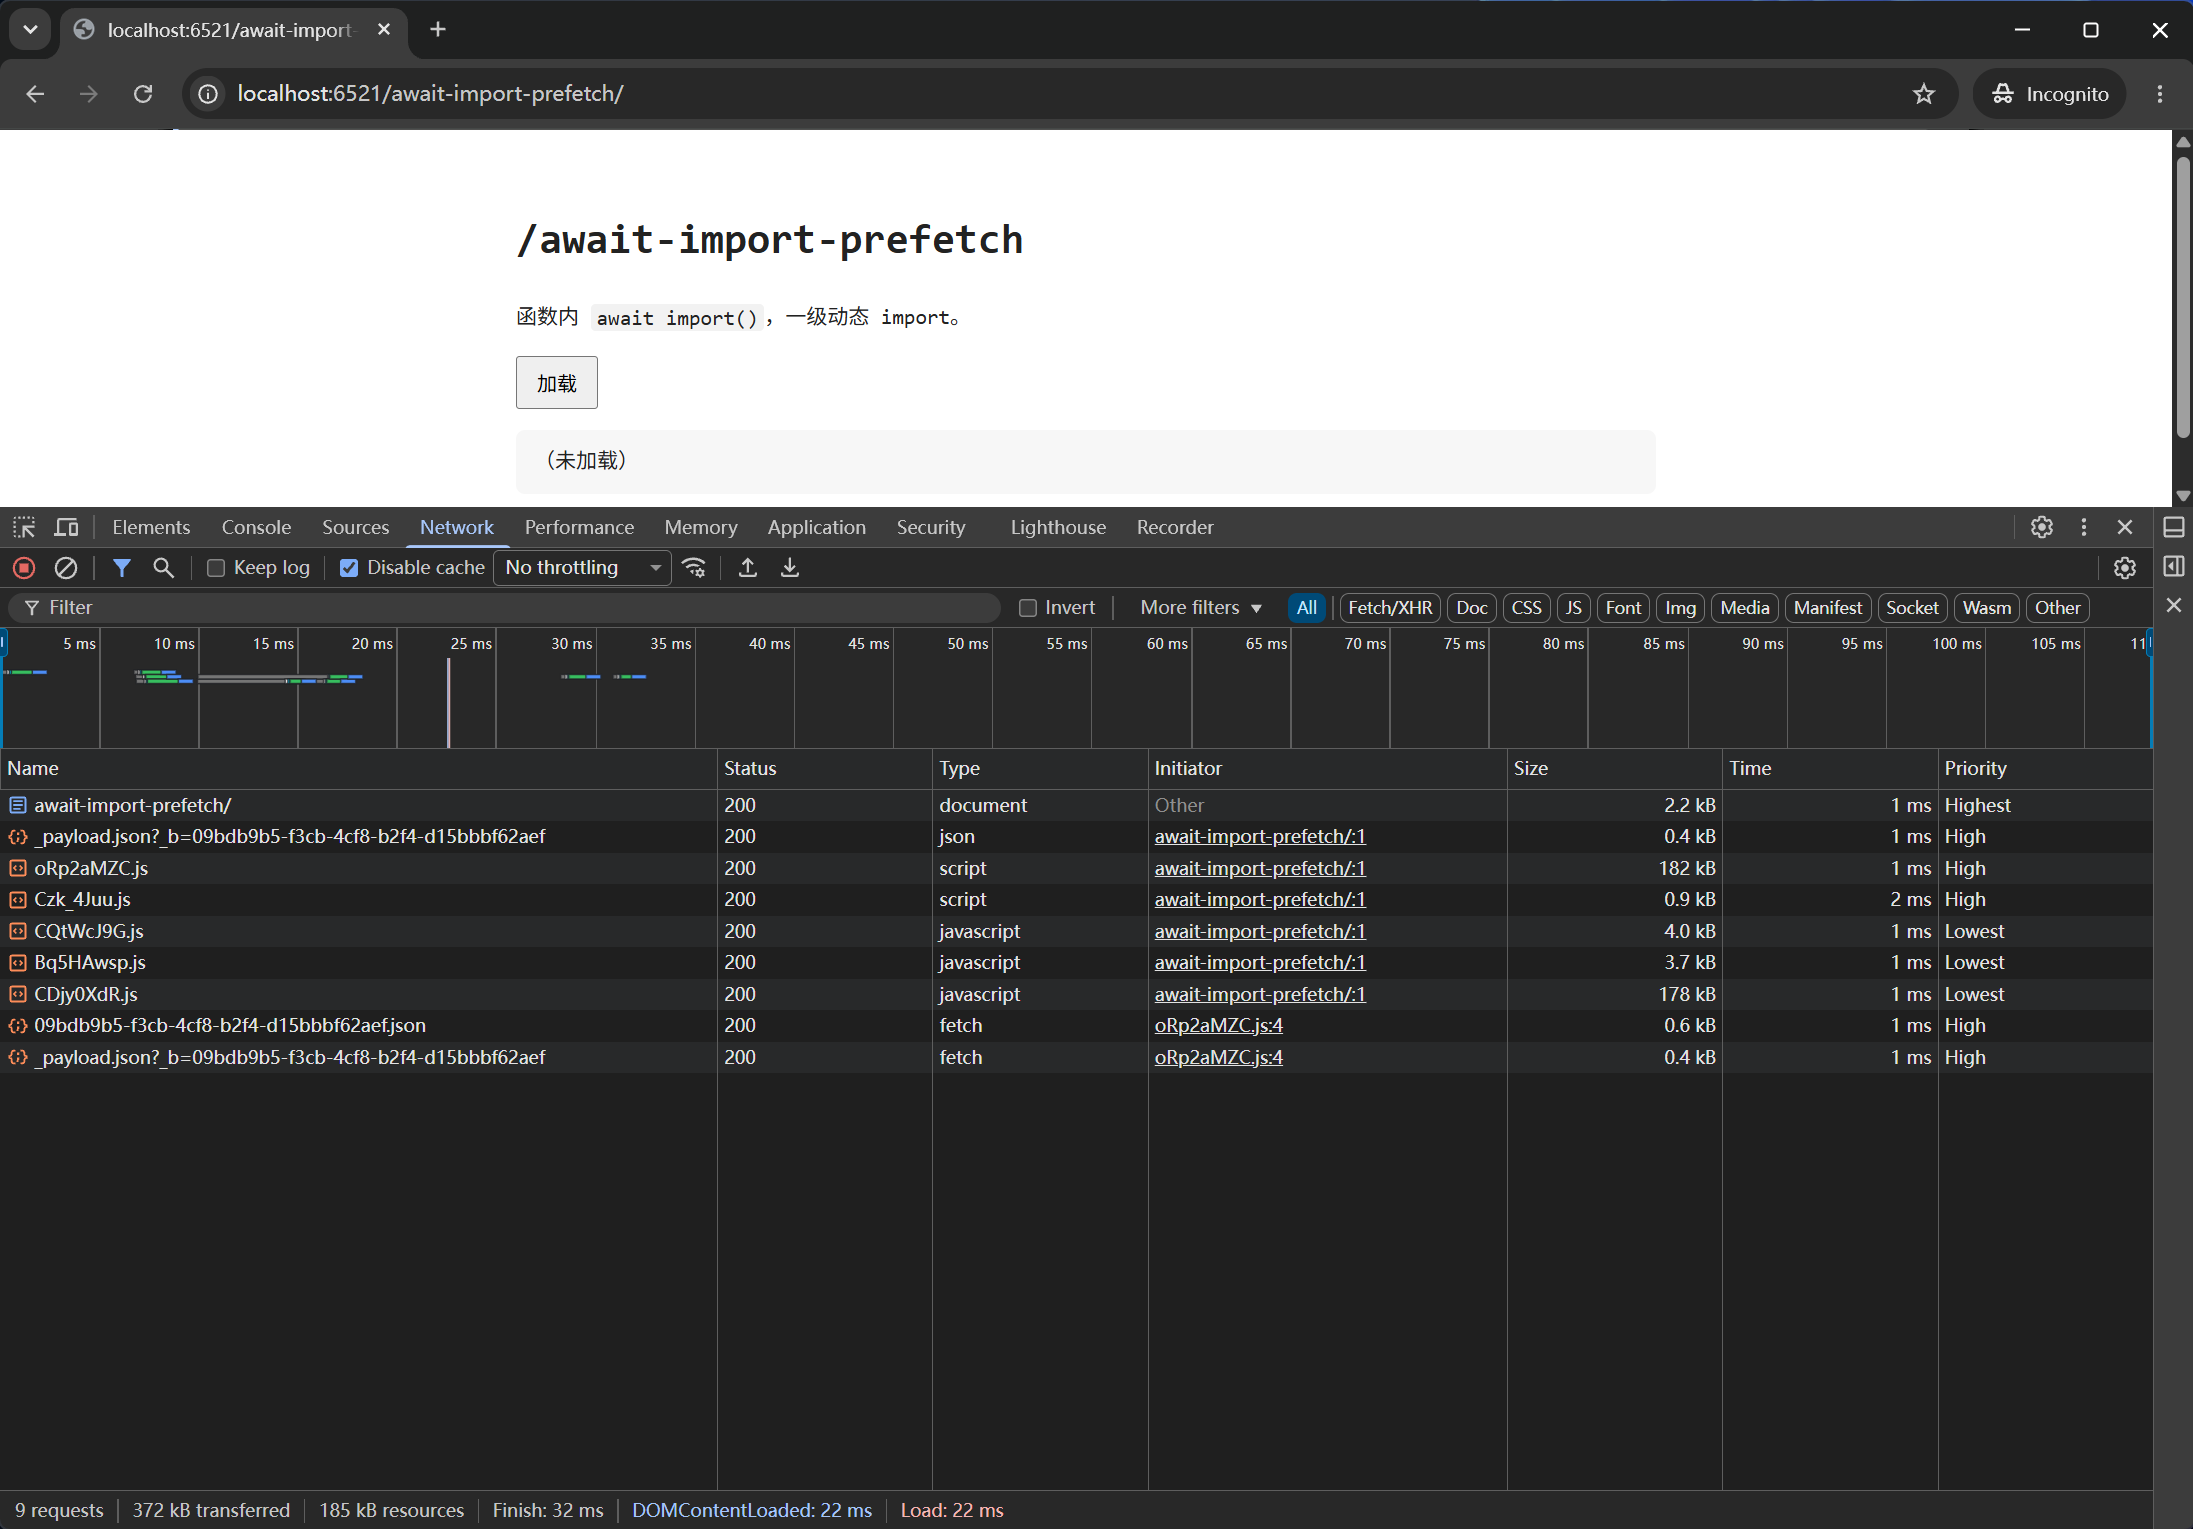The image size is (2193, 1529).
Task: Click the page vertical scrollbar
Action: click(2183, 300)
